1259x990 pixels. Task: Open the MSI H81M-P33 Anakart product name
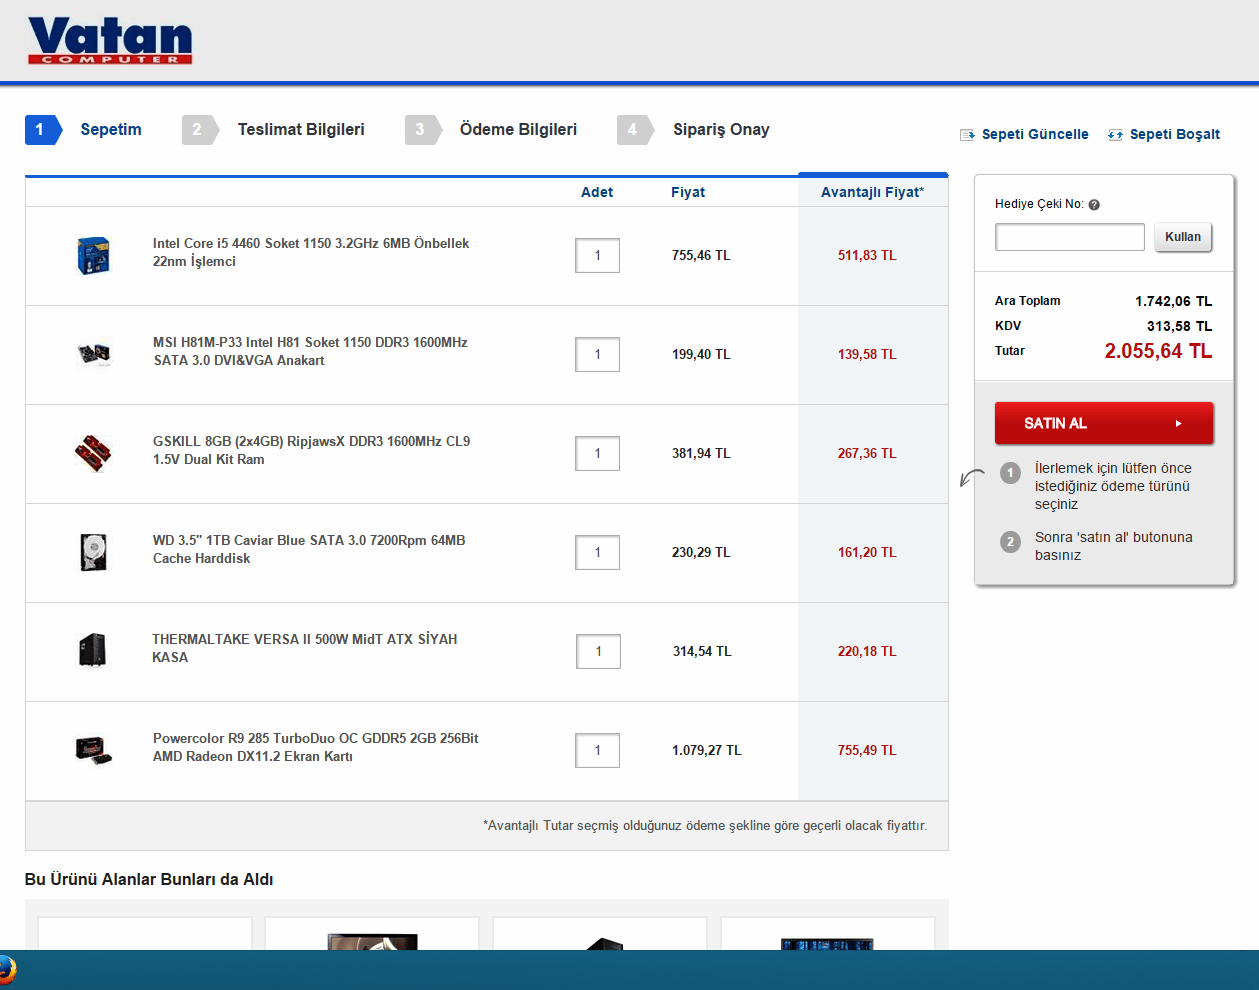[310, 351]
